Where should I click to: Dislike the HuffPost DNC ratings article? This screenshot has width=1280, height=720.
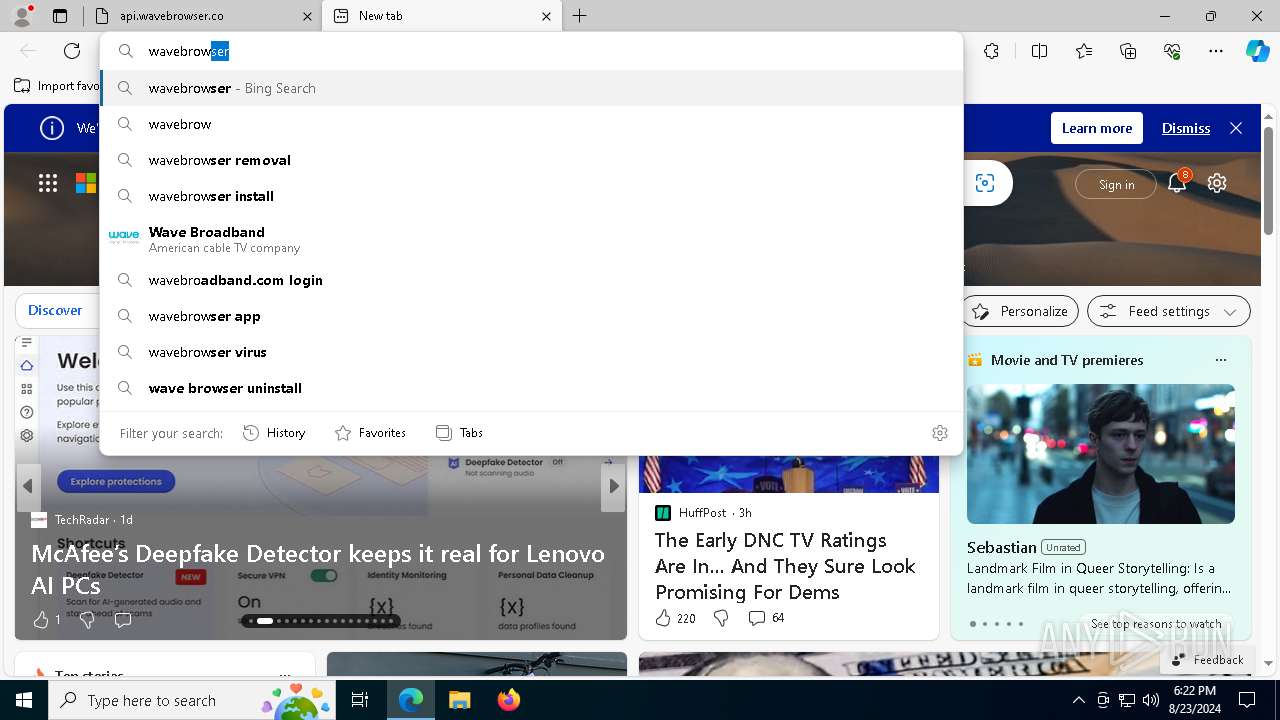[x=721, y=618]
